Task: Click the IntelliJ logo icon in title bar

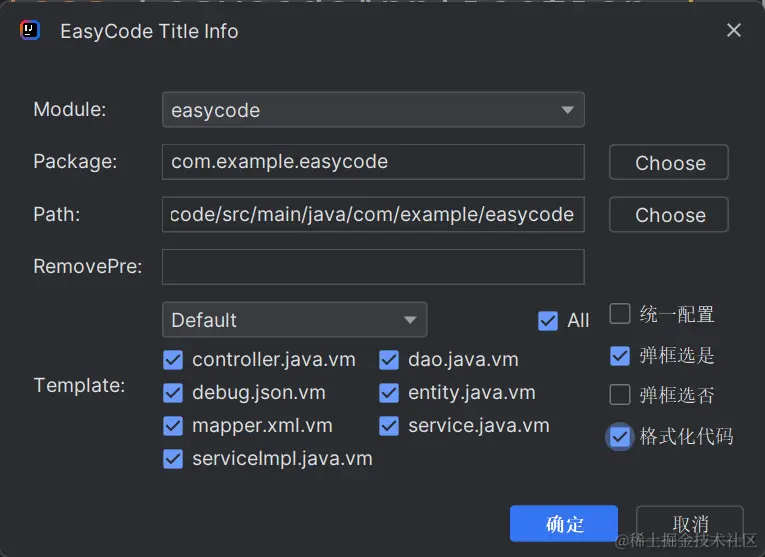Action: pos(30,31)
